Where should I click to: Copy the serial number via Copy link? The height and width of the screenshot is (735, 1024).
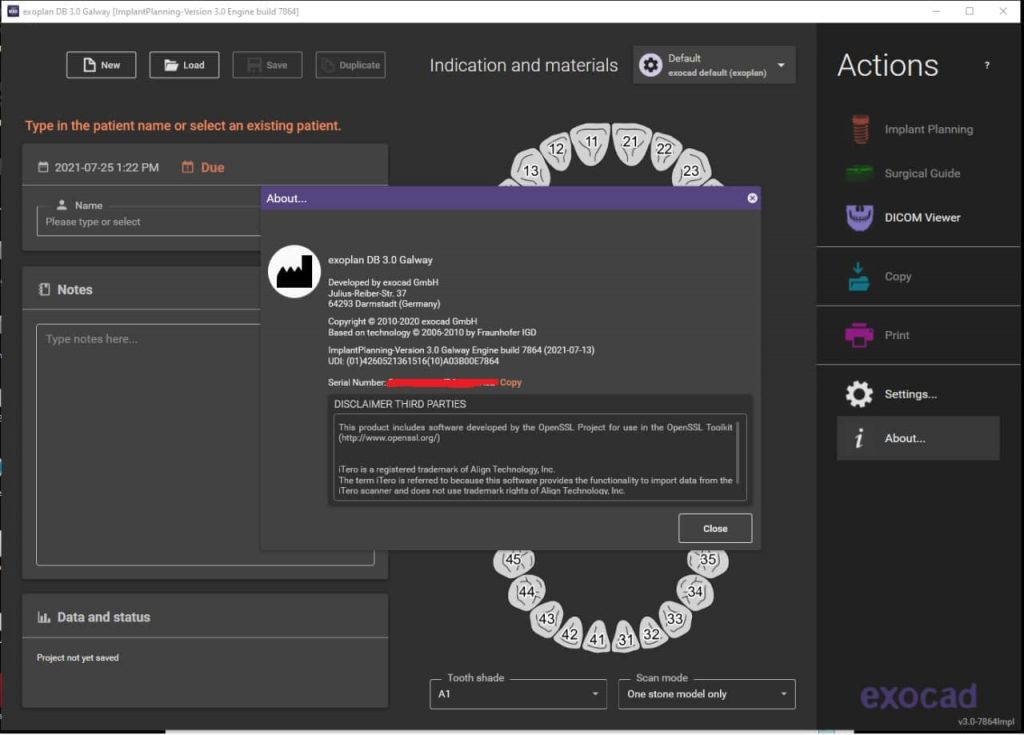click(510, 382)
